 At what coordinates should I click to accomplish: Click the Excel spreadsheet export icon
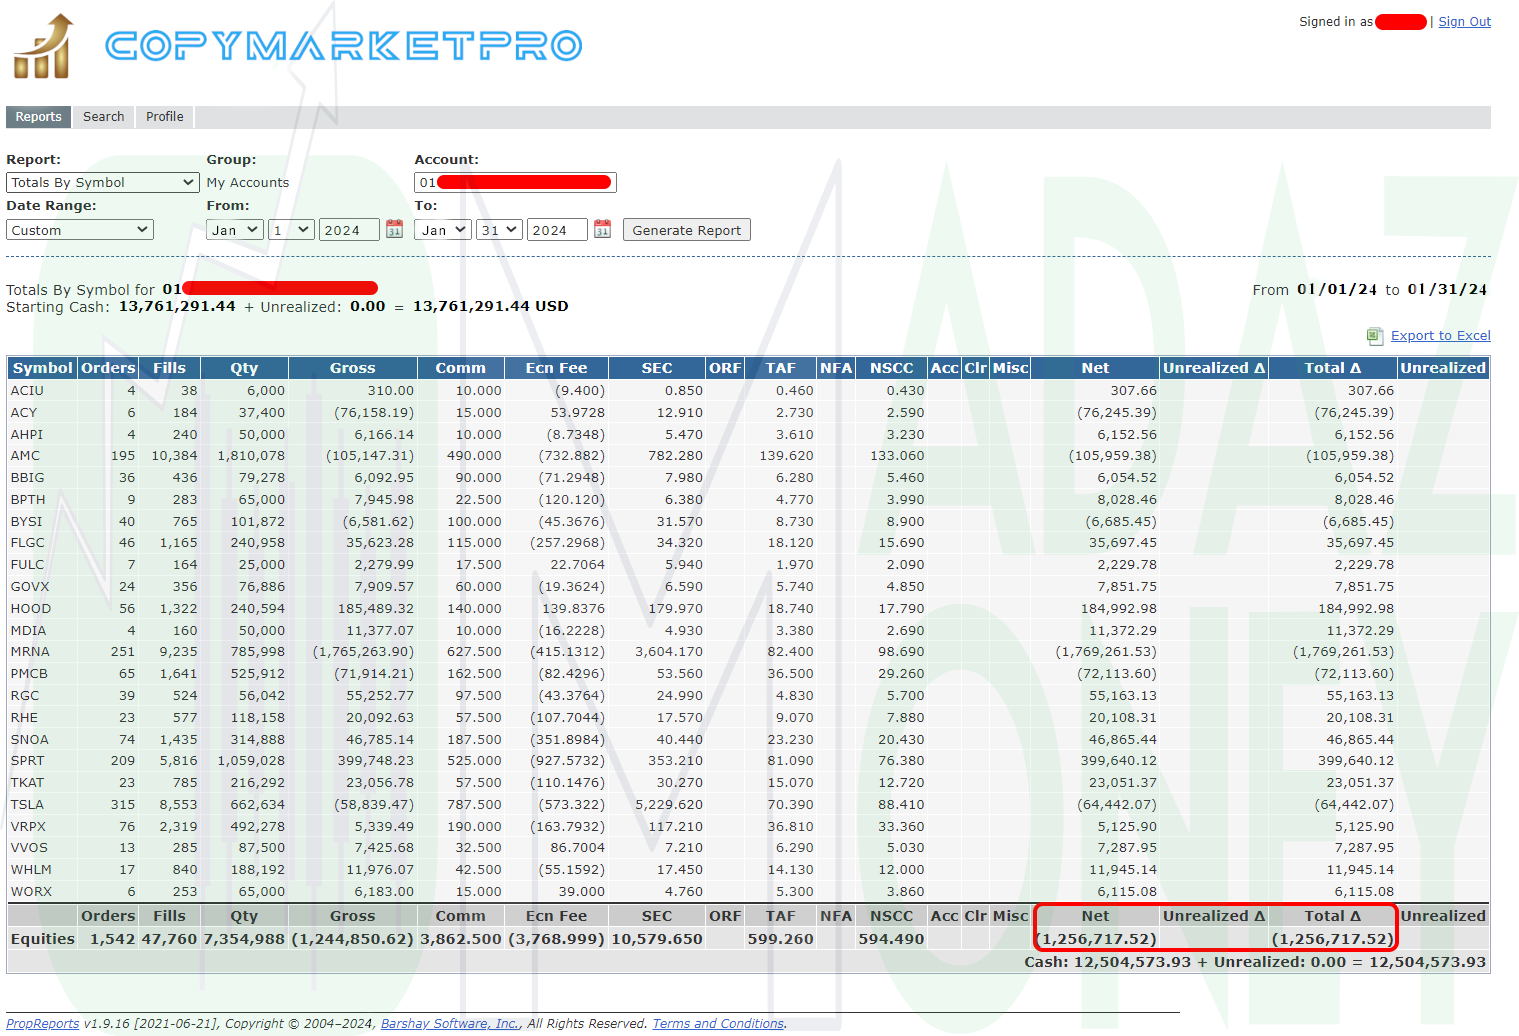1375,336
